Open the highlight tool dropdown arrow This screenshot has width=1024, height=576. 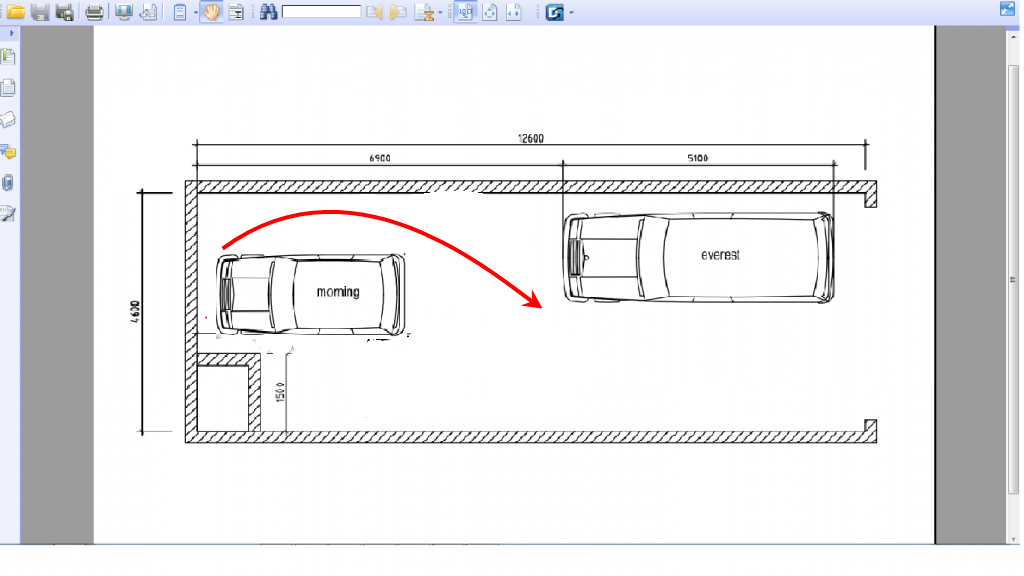[440, 12]
